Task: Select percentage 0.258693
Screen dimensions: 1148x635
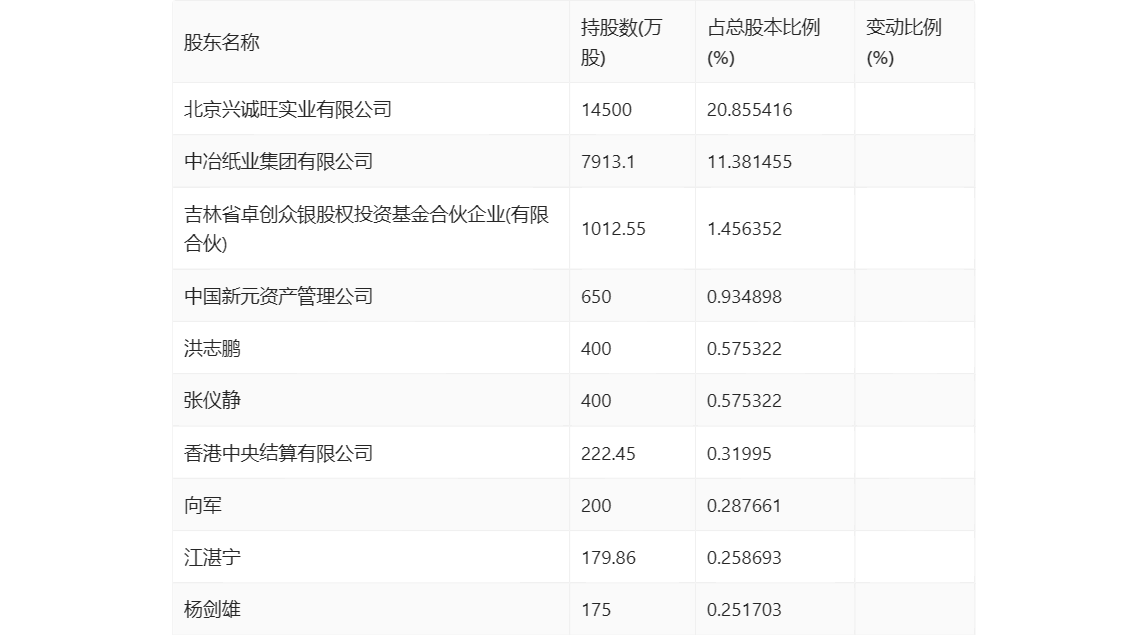Action: point(744,558)
